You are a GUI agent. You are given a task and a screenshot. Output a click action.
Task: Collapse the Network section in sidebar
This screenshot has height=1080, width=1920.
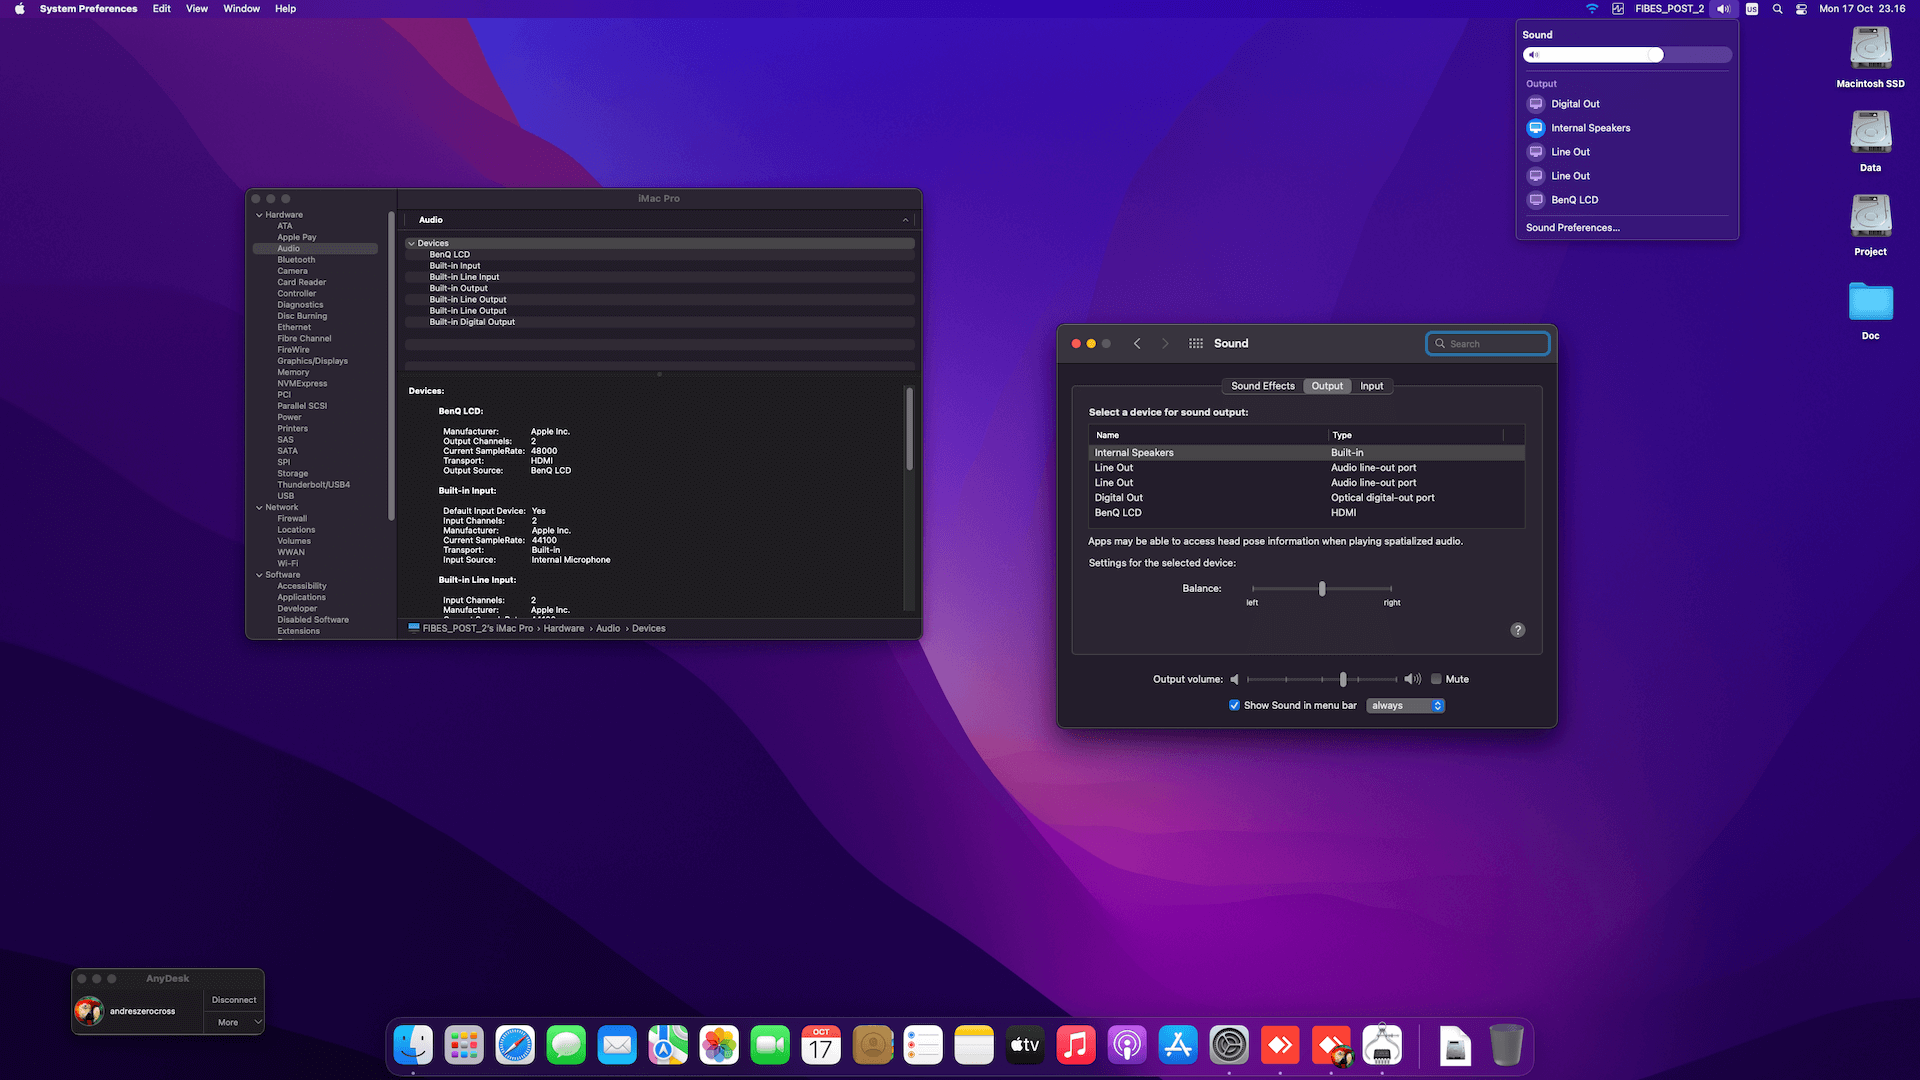pos(259,508)
